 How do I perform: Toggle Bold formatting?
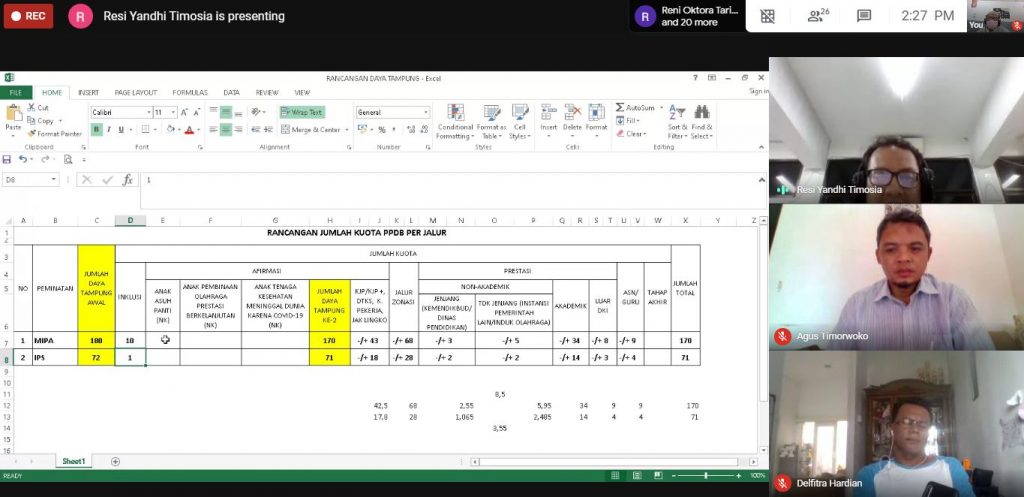tap(95, 129)
